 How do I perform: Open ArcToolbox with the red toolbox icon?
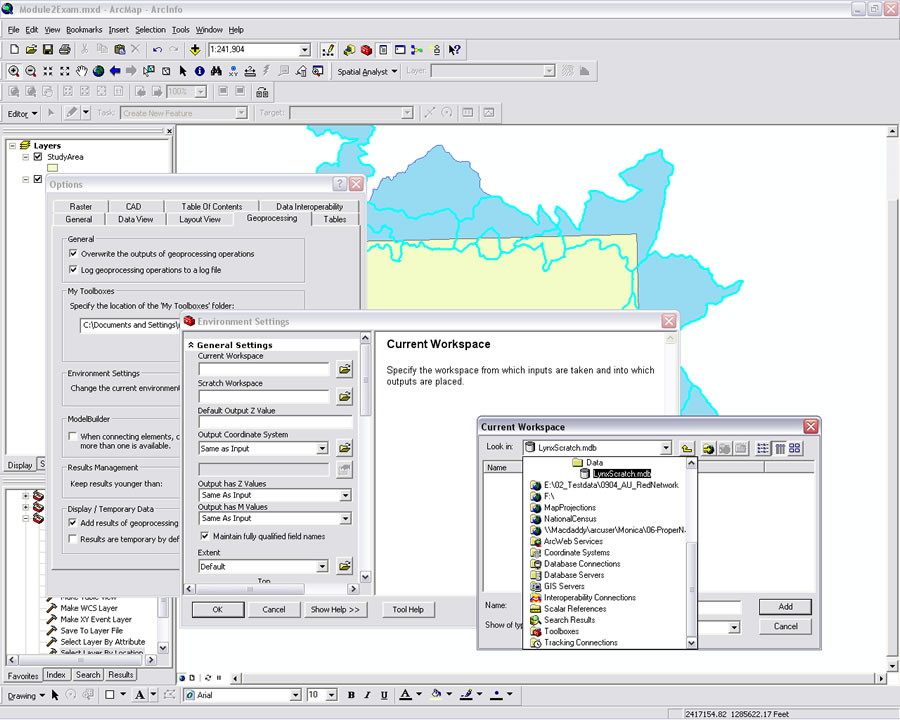(366, 49)
